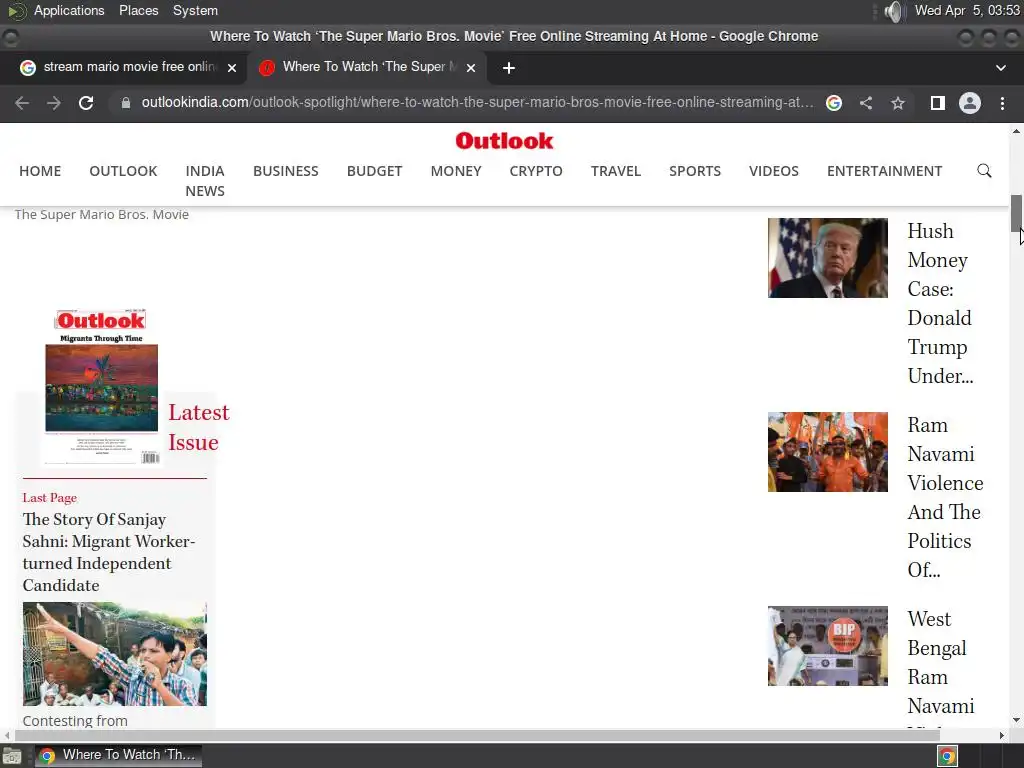Open the Chrome profile avatar
The image size is (1024, 768).
pos(970,103)
